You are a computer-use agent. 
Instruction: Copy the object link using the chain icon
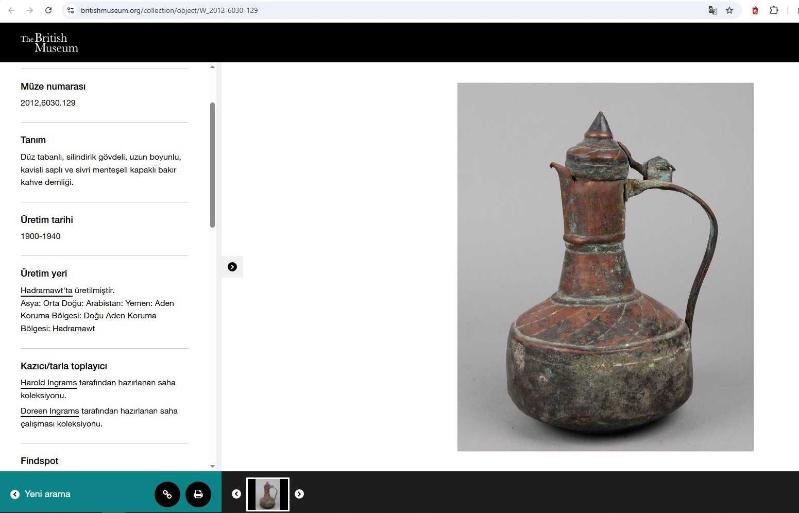tap(167, 494)
